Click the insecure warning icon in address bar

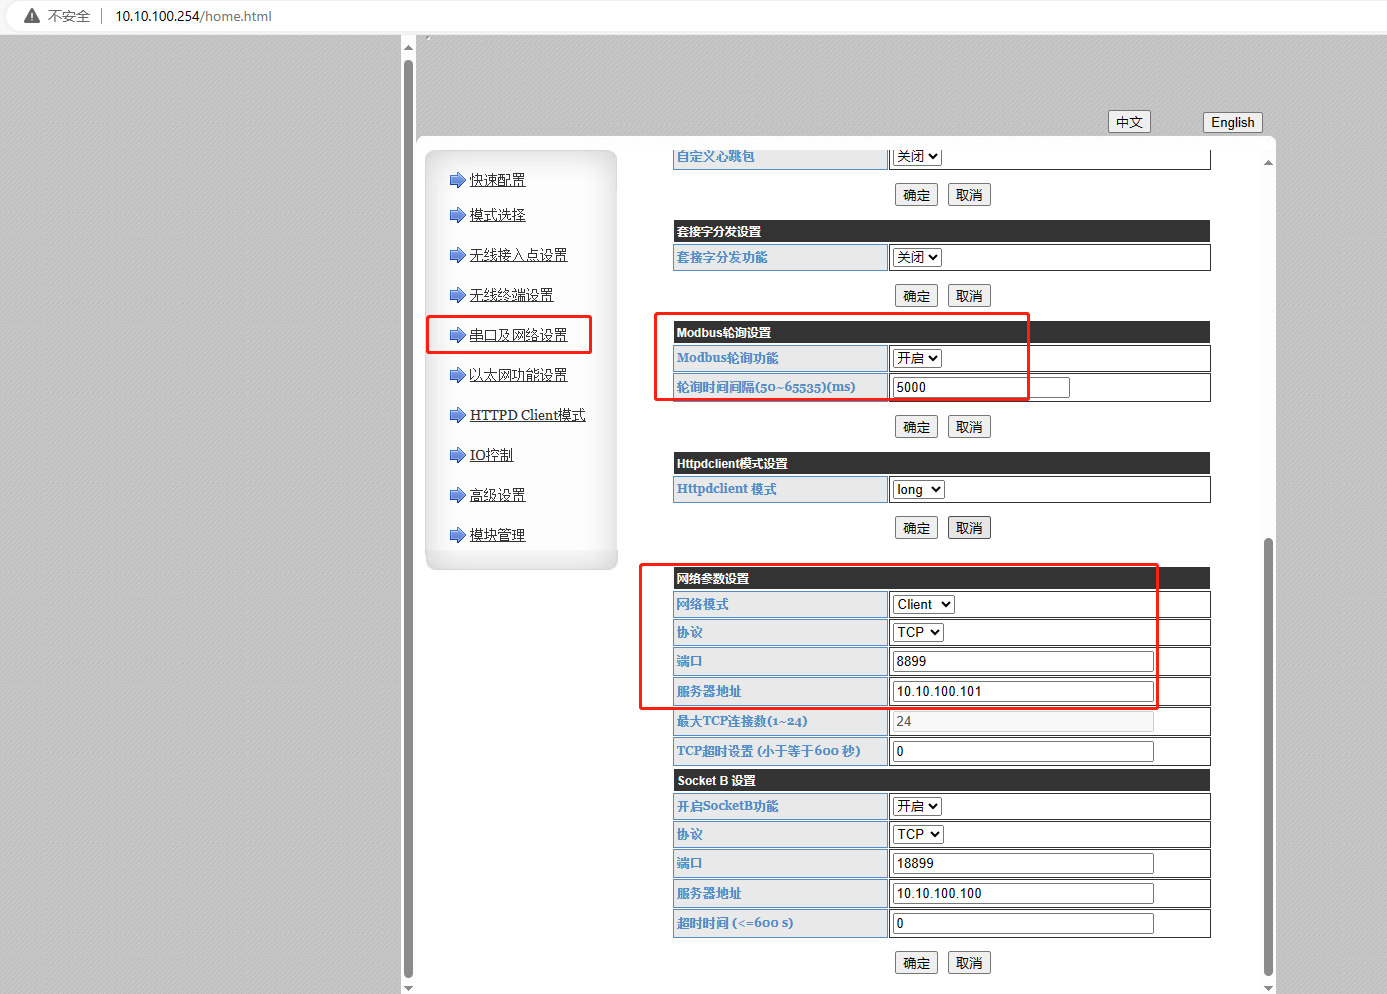pyautogui.click(x=32, y=16)
